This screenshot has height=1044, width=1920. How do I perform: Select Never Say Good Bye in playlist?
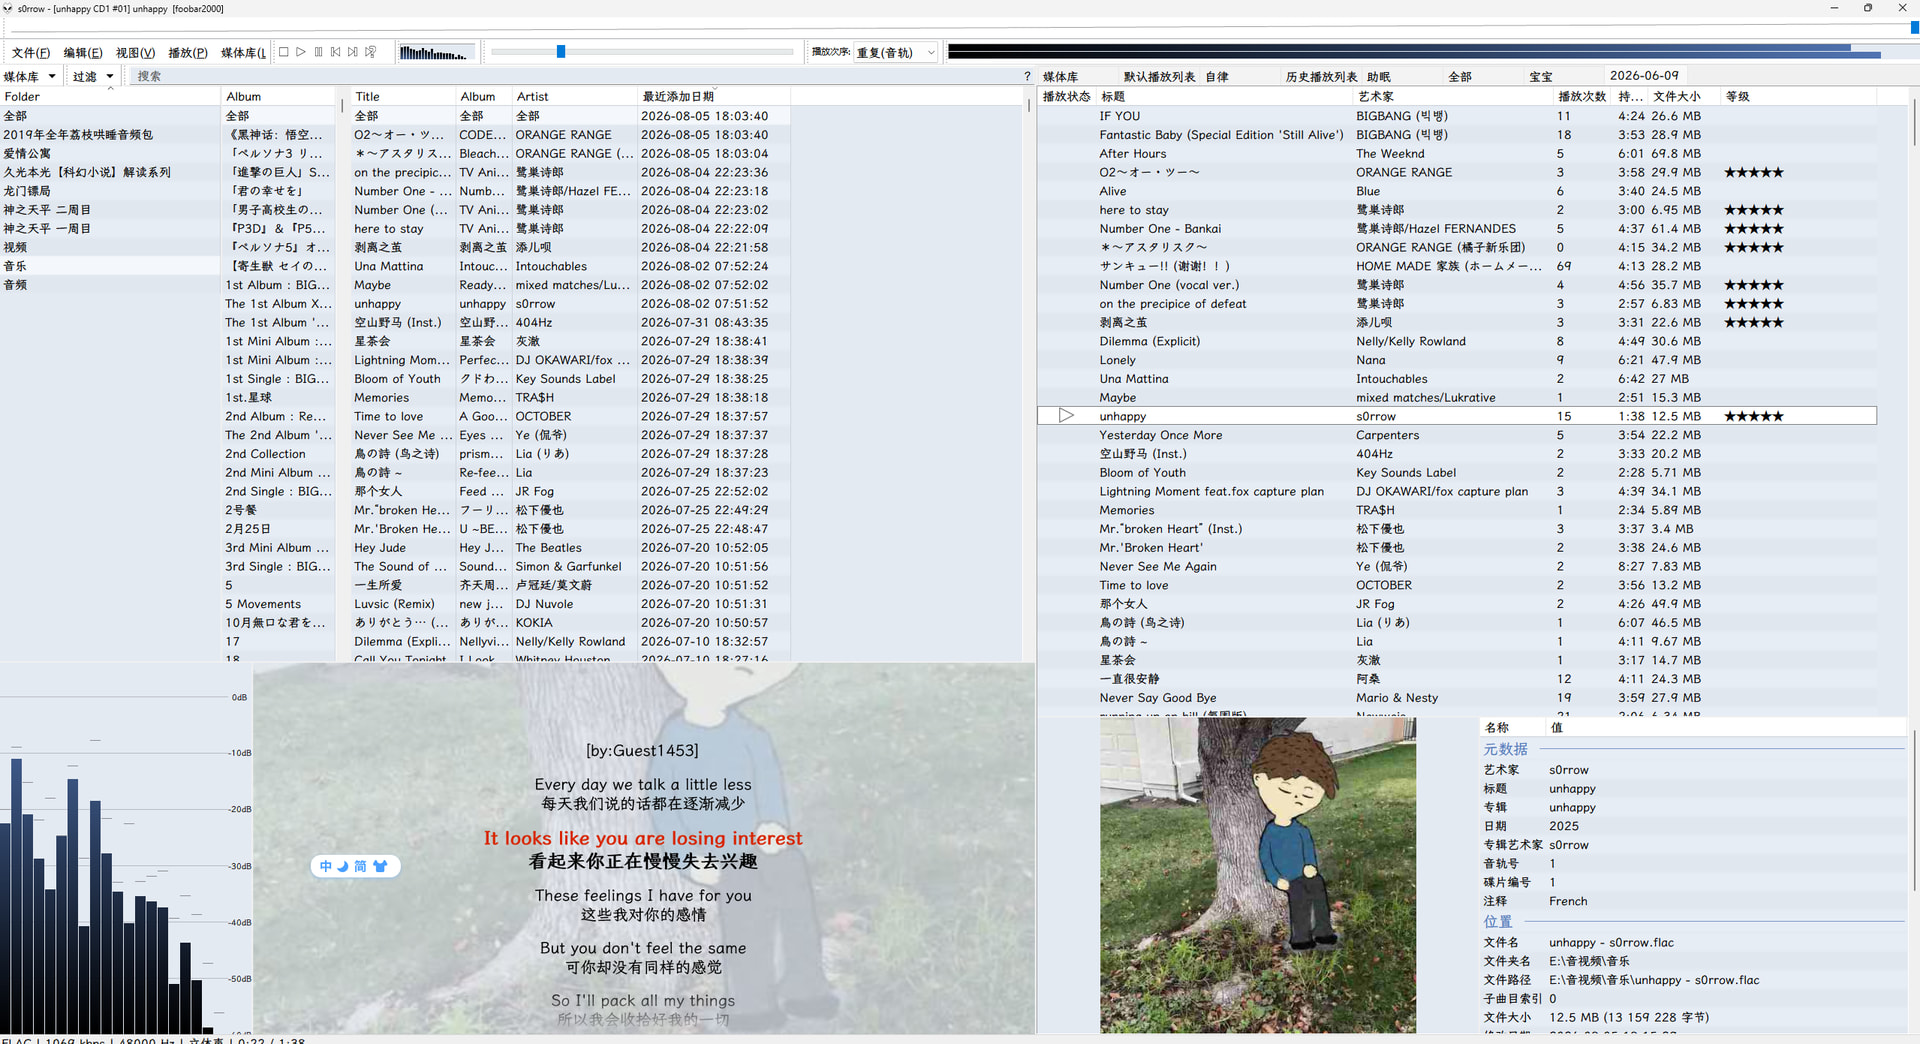pos(1457,698)
